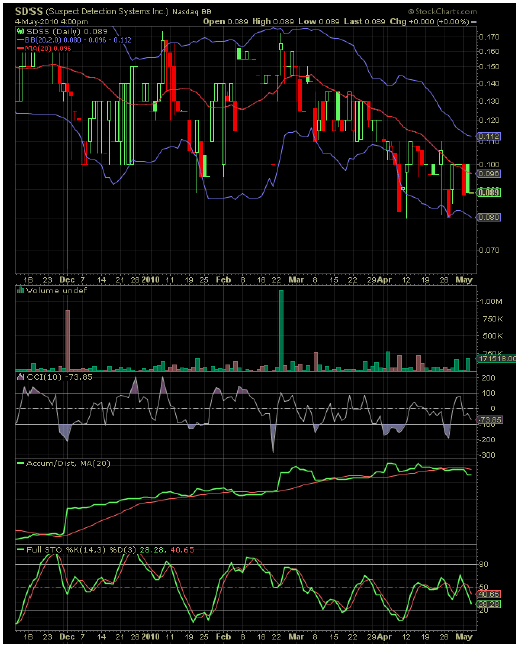Click the High 0.089 value in header
Image resolution: width=520 pixels, height=648 pixels.
[273, 21]
